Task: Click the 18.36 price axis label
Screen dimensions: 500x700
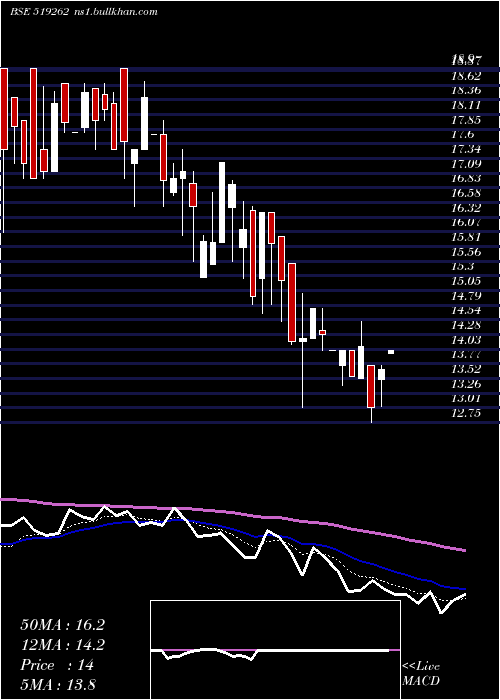Action: pos(466,91)
